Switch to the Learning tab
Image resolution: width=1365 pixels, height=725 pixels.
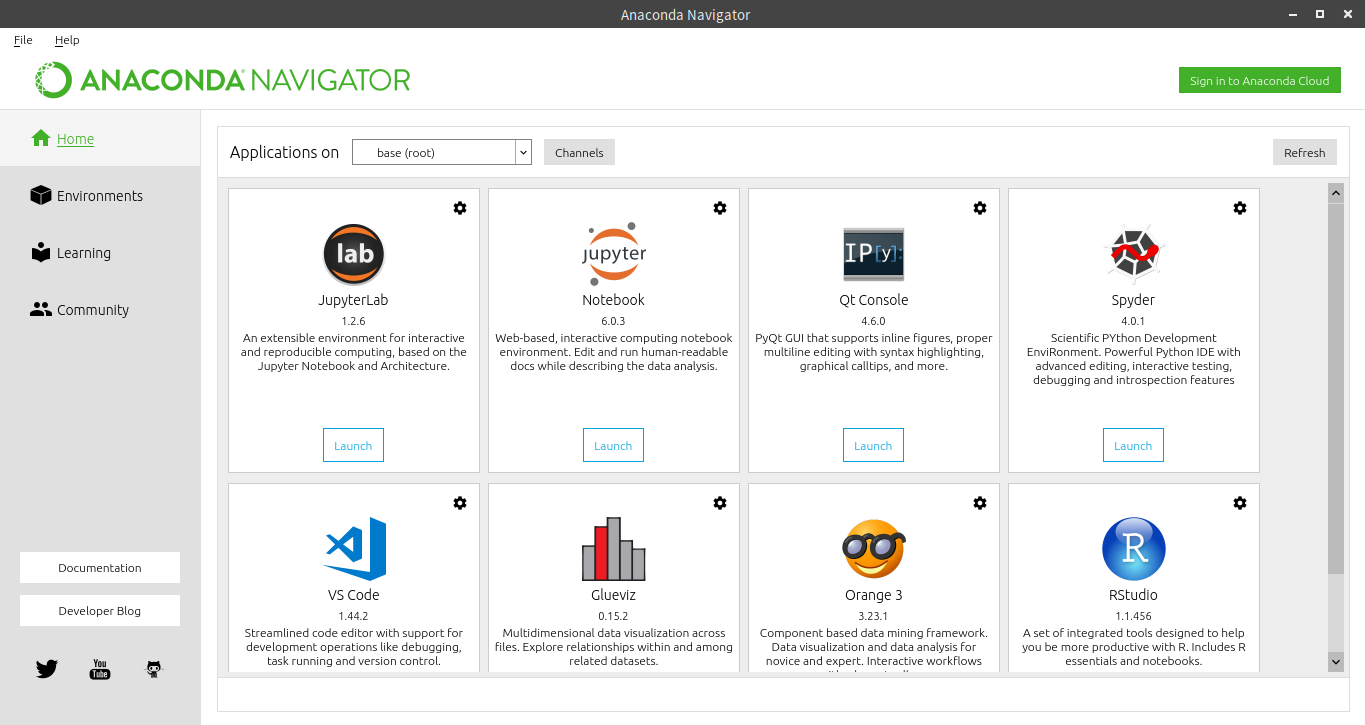point(100,253)
